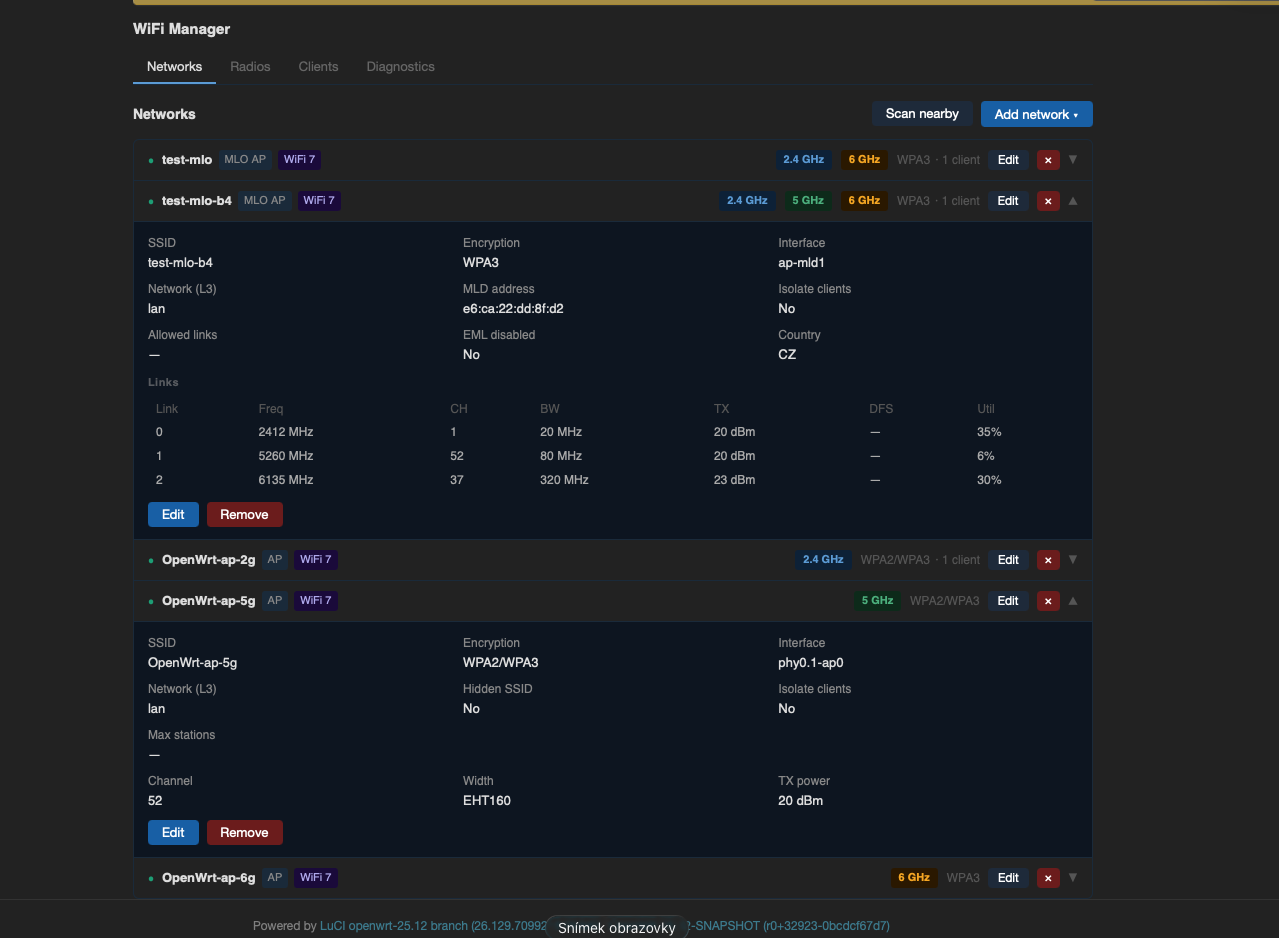Click the MLO AP badge beside test-mlo-b4
Screen dimensions: 1279x938
point(265,201)
